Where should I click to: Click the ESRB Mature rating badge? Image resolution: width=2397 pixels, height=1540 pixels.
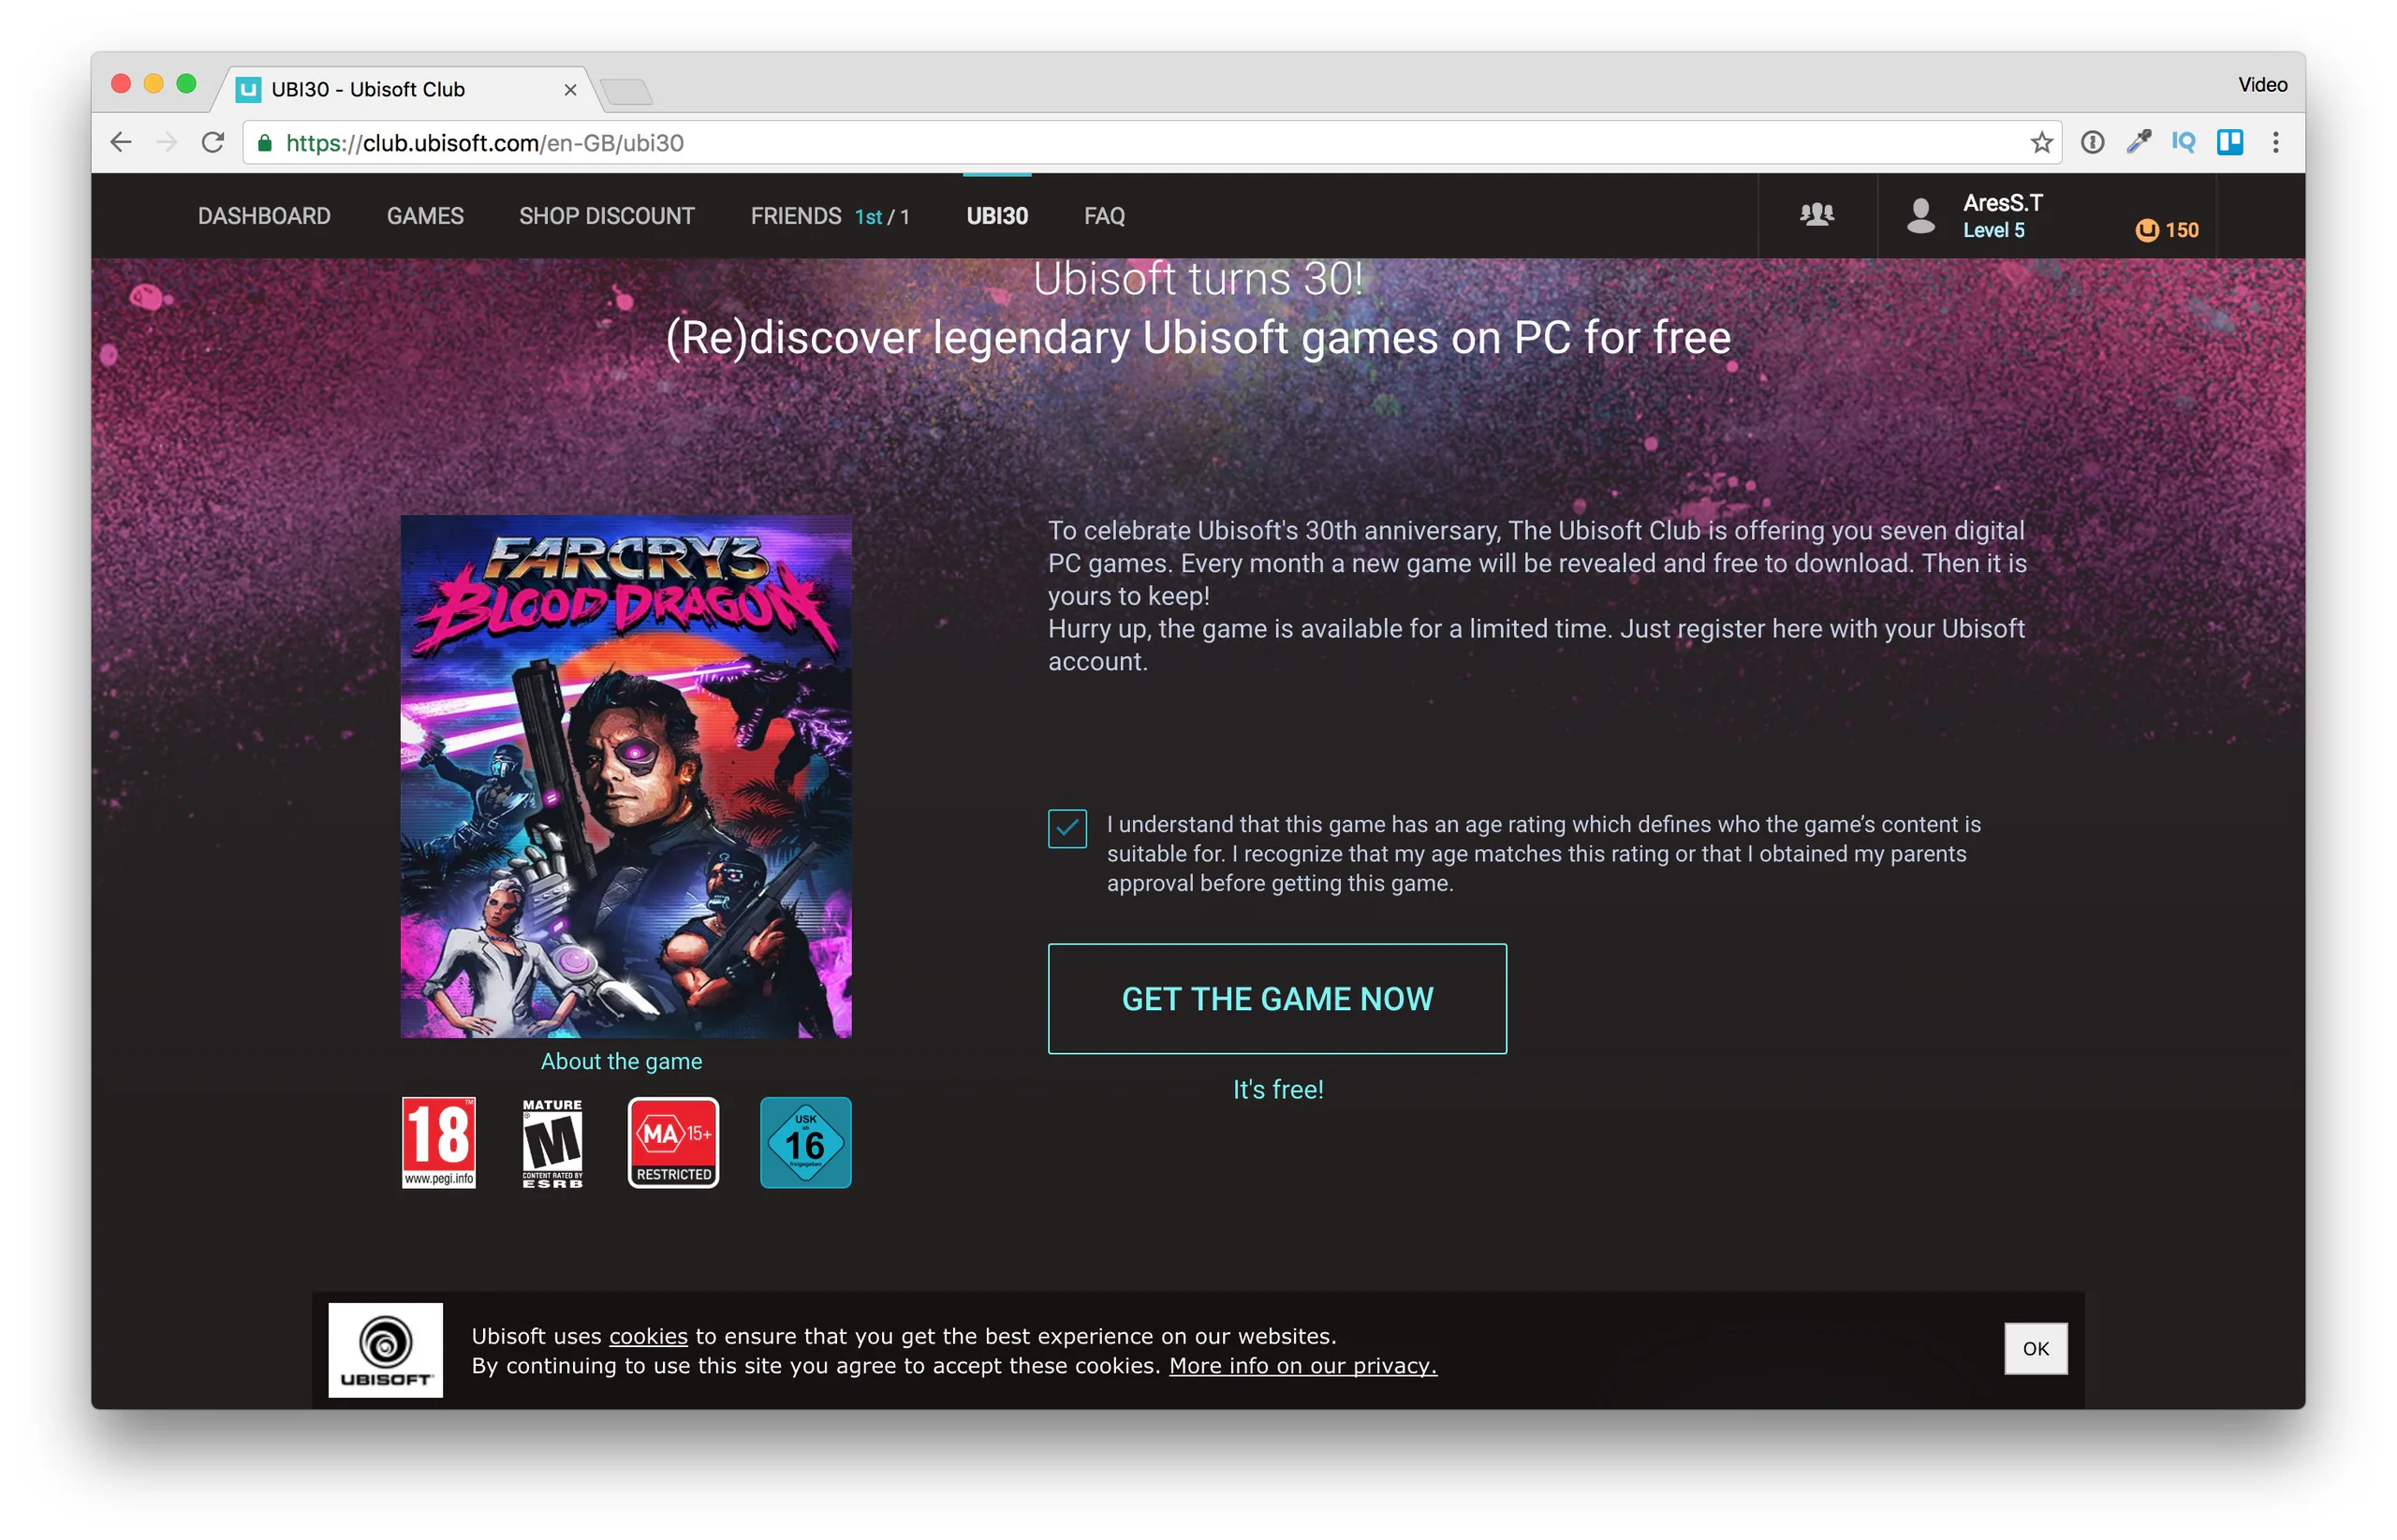[553, 1142]
